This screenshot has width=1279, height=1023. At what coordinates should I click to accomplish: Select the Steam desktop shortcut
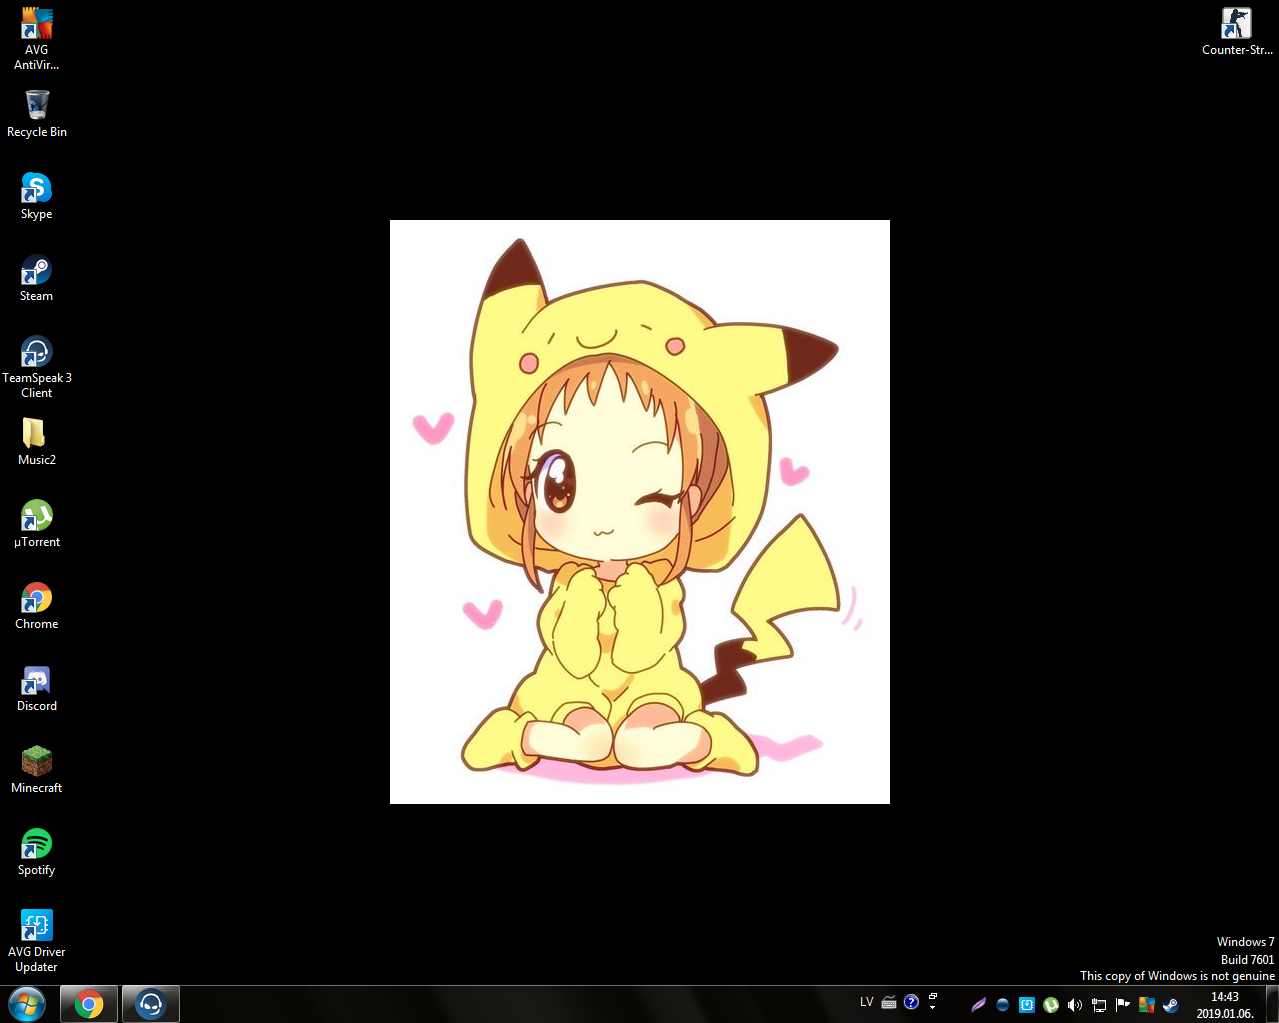[x=36, y=277]
